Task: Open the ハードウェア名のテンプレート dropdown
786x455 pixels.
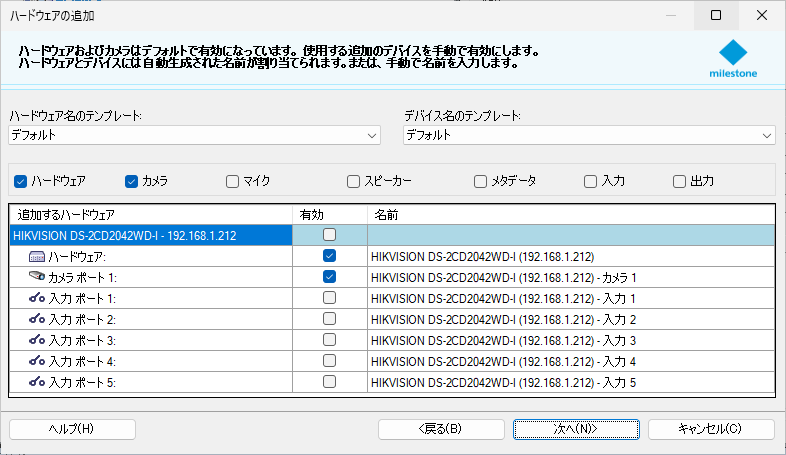Action: tap(194, 135)
